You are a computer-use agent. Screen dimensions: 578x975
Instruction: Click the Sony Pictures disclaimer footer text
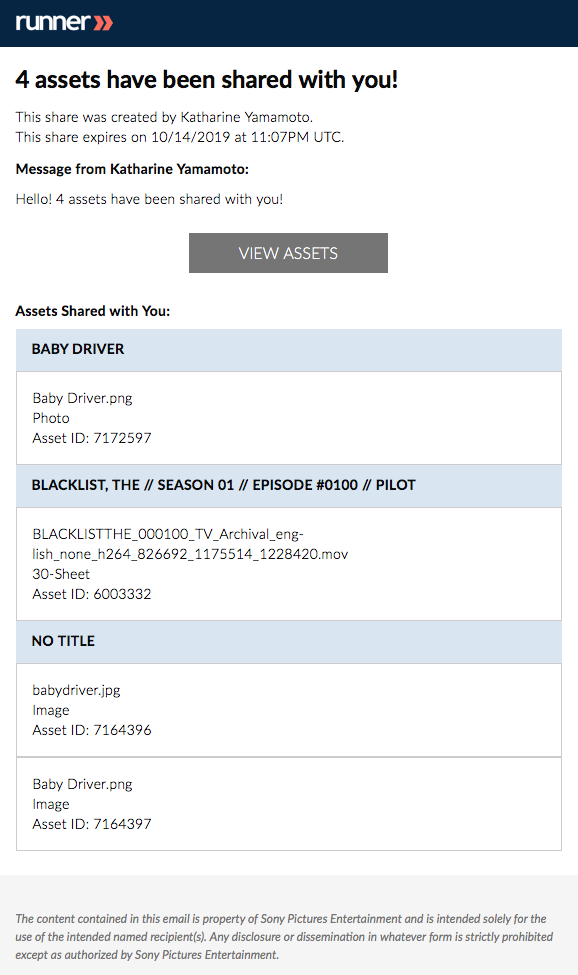pos(284,936)
